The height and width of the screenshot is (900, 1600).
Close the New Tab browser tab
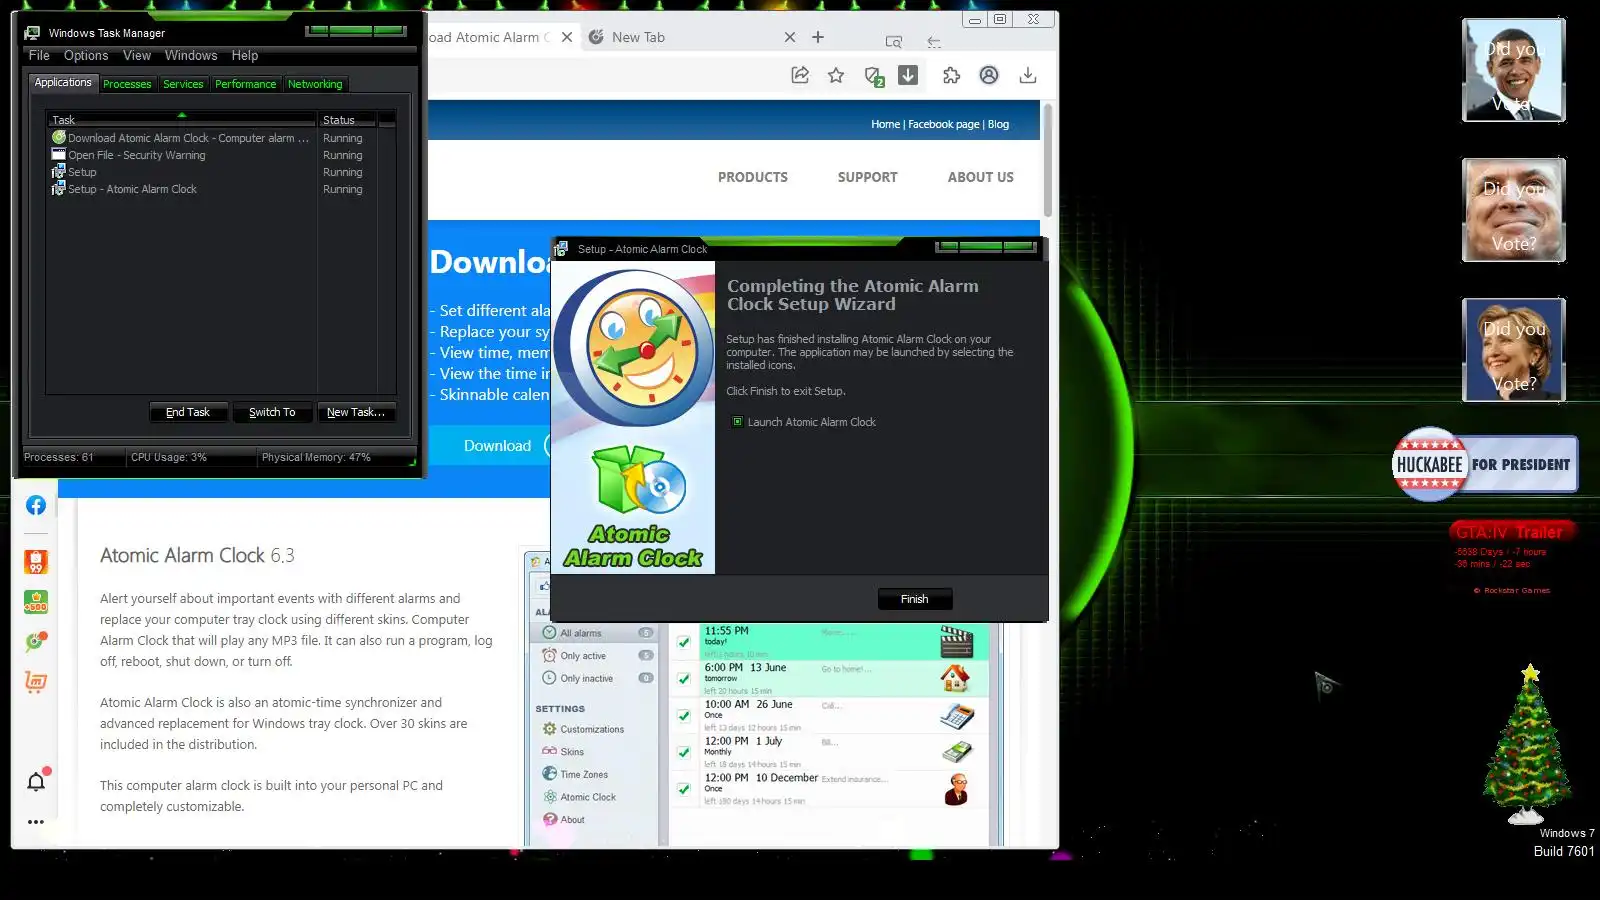[790, 37]
